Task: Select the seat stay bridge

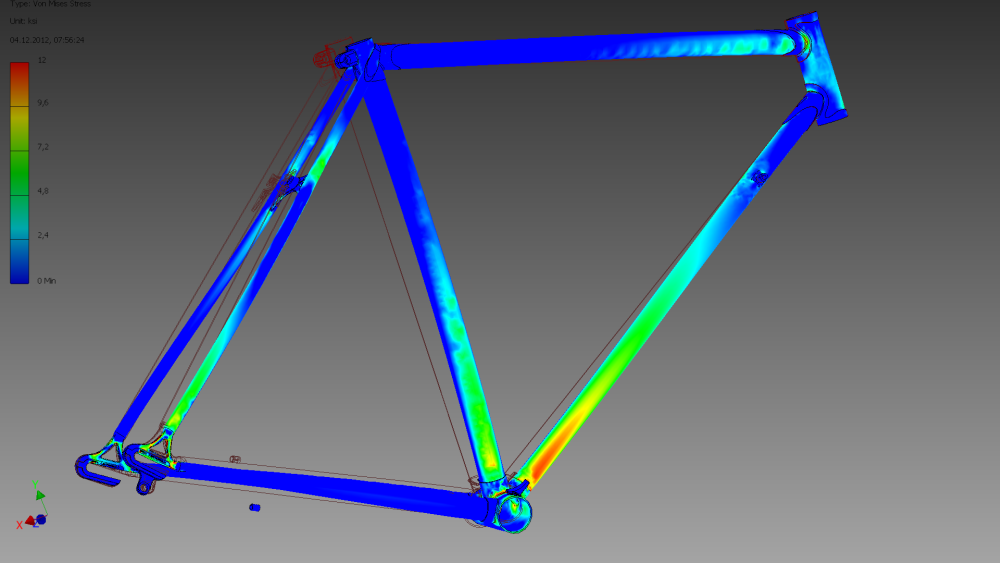Action: [290, 186]
